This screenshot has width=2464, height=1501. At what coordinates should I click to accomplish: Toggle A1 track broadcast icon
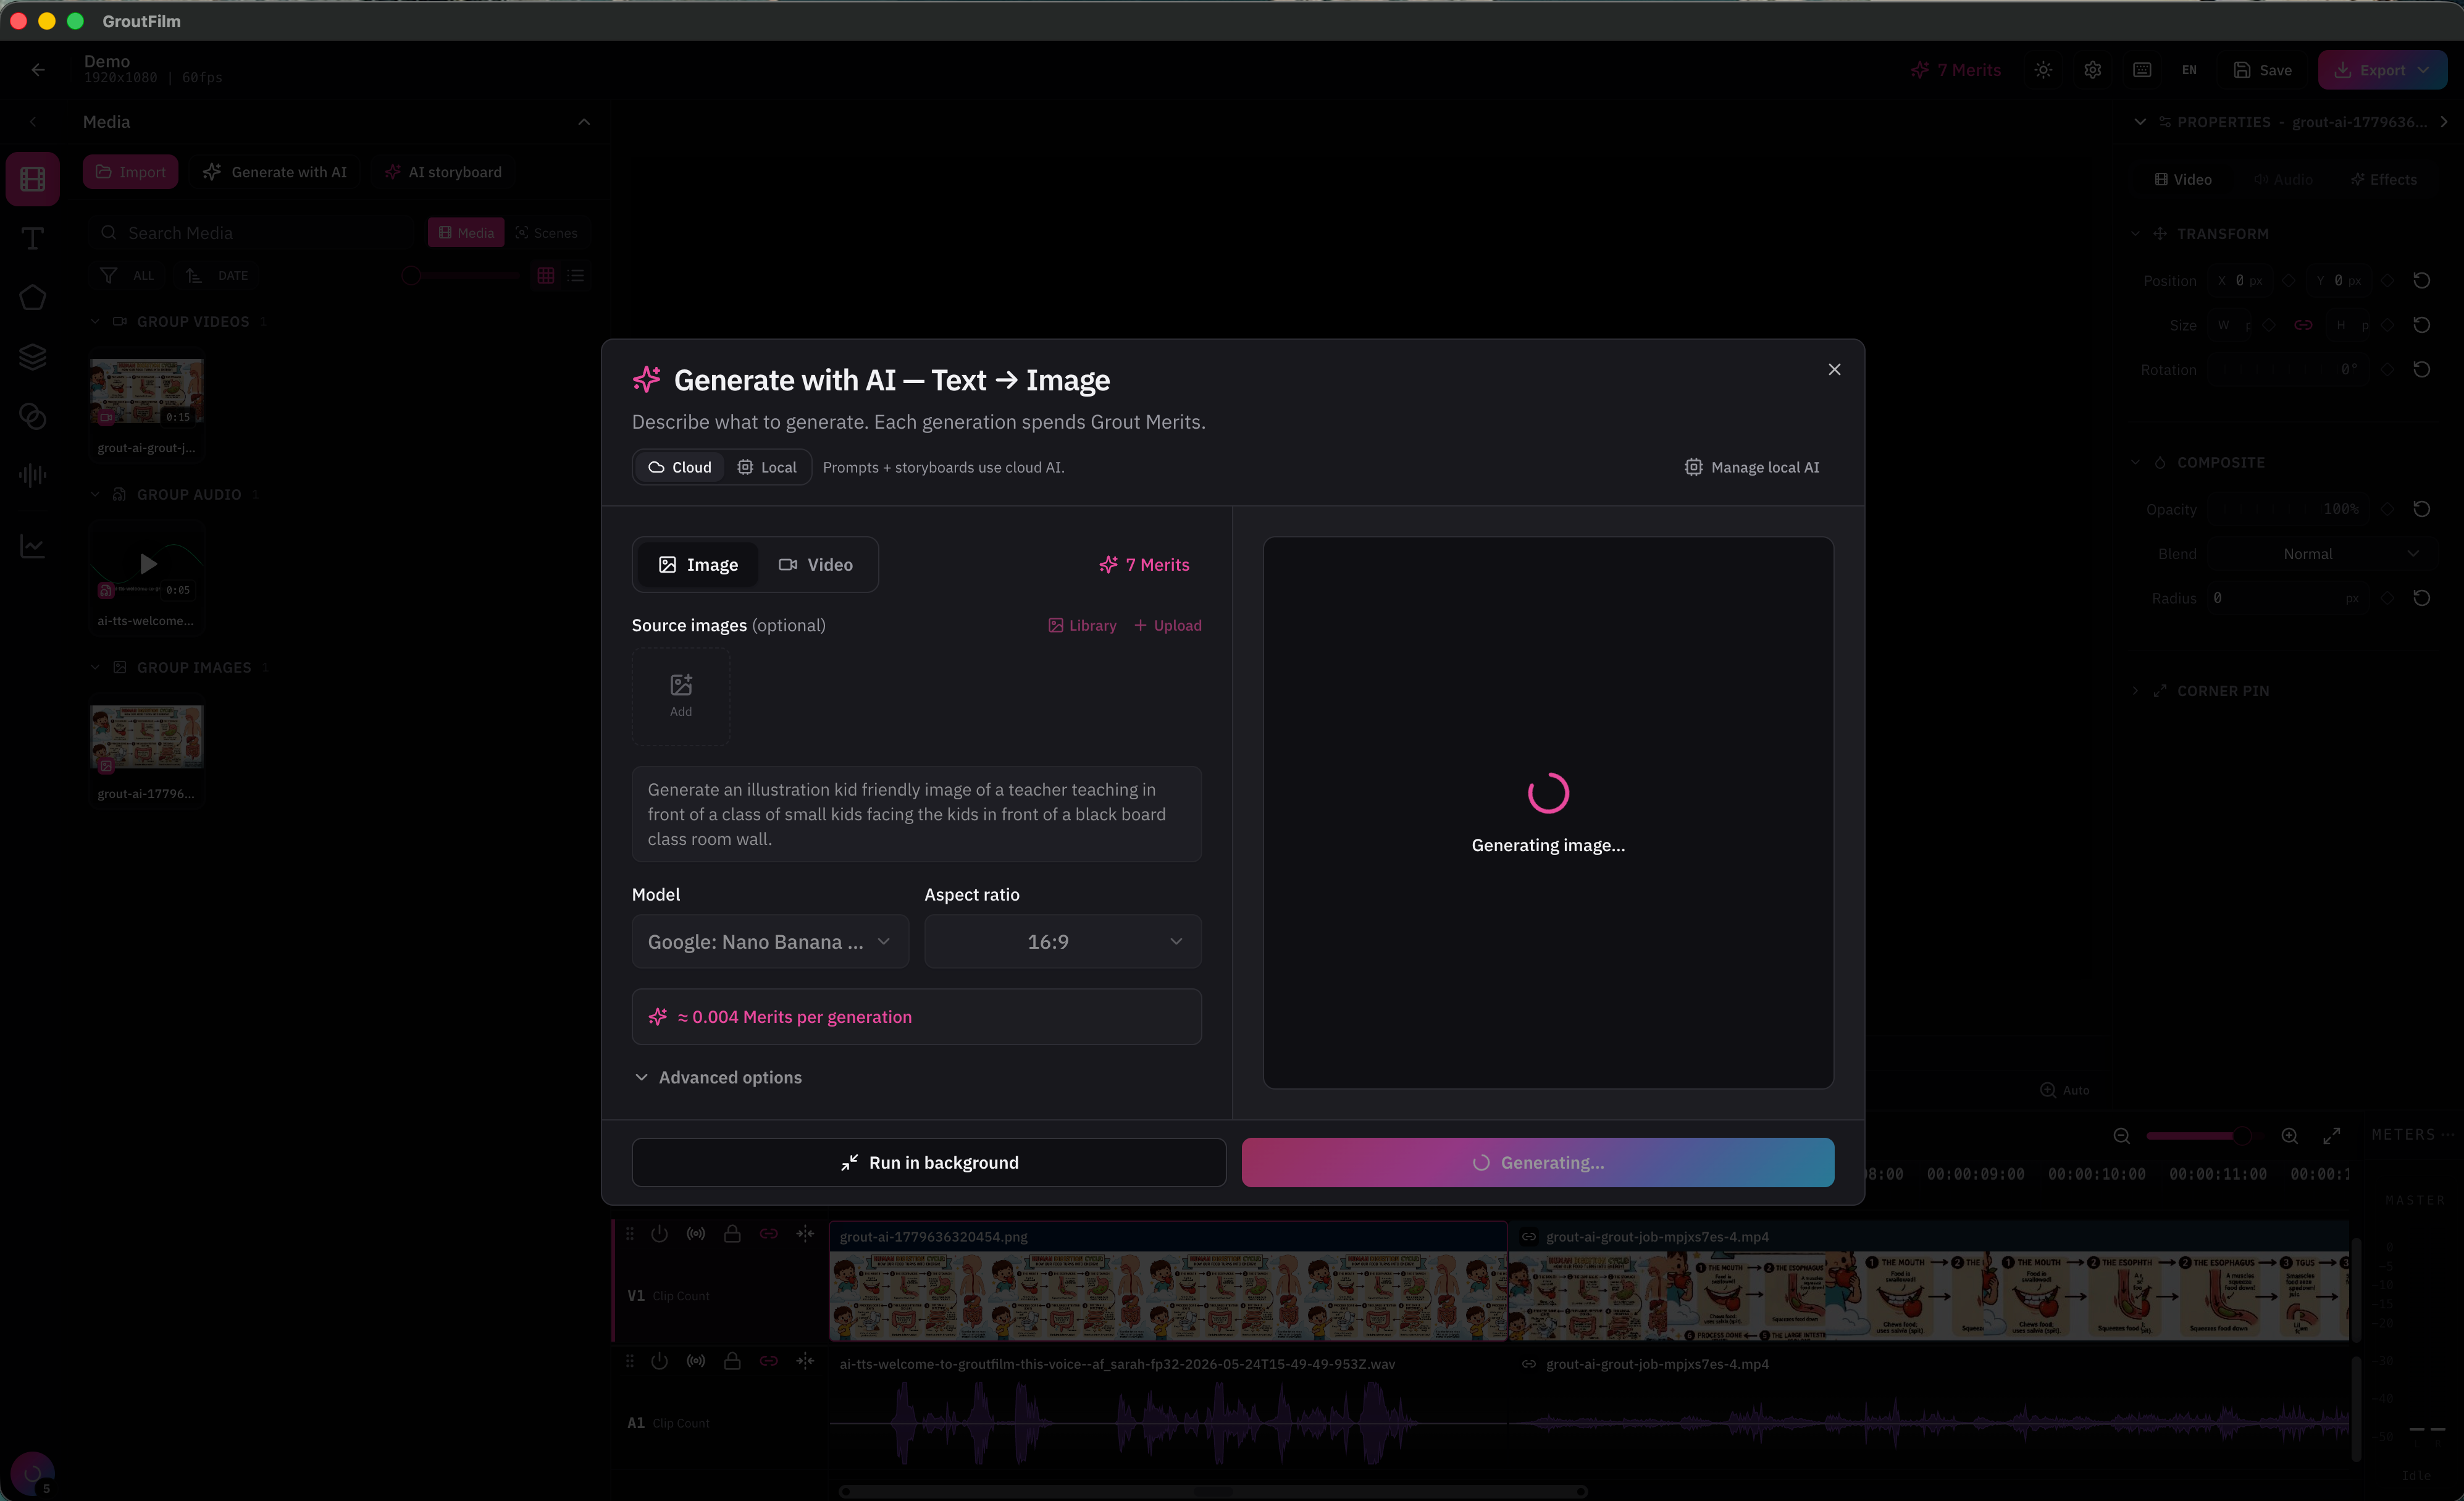[x=696, y=1361]
